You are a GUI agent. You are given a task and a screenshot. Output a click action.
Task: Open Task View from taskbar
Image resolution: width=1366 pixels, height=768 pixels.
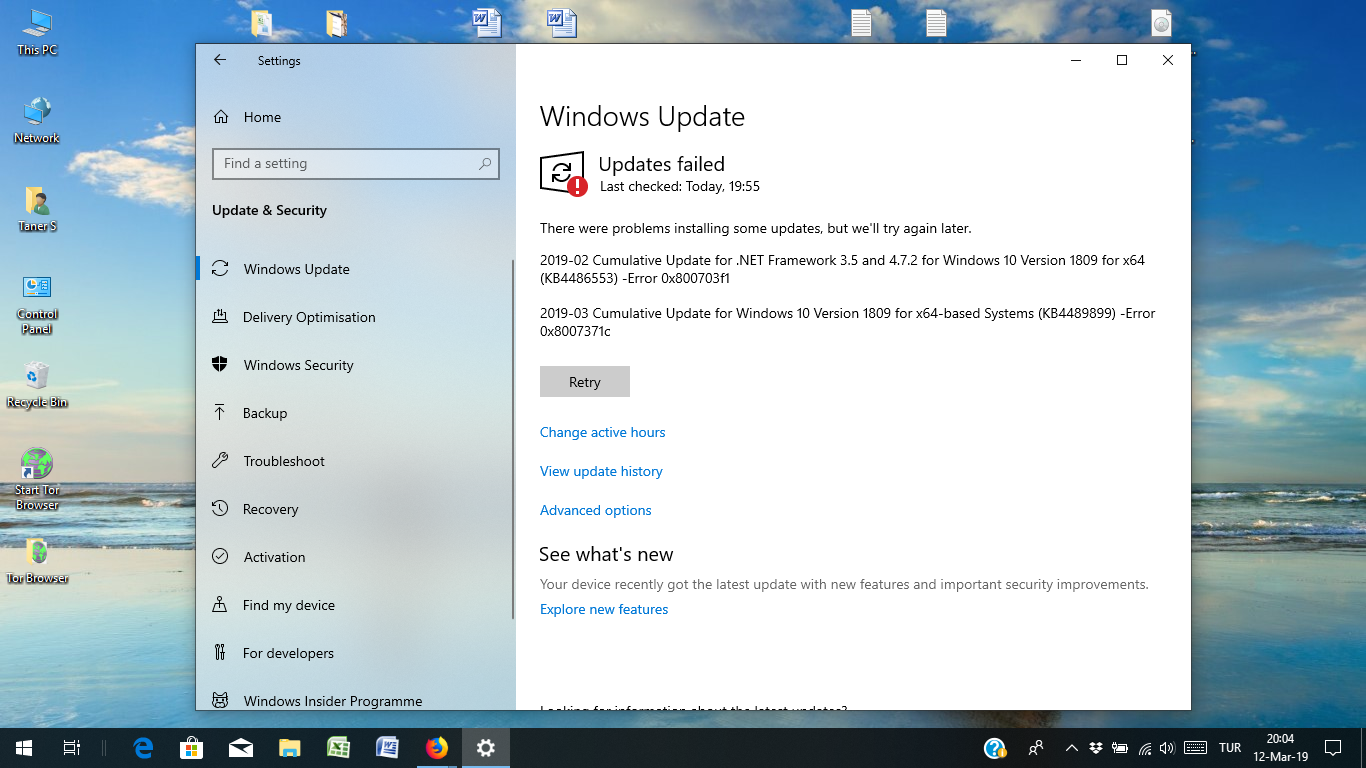(x=72, y=747)
